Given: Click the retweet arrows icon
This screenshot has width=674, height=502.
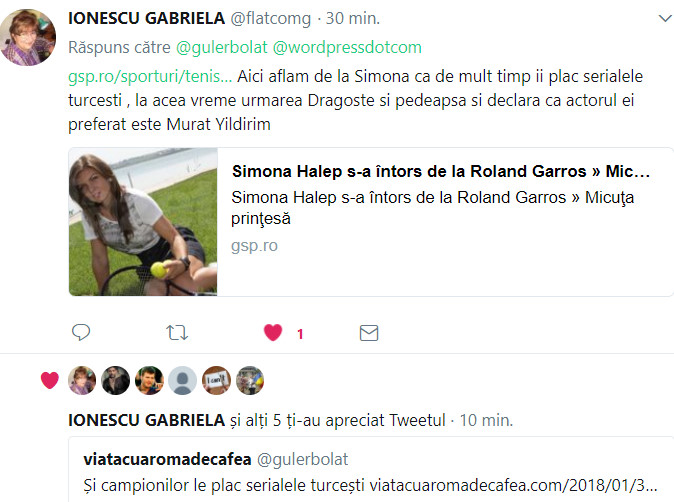Looking at the screenshot, I should coord(177,333).
